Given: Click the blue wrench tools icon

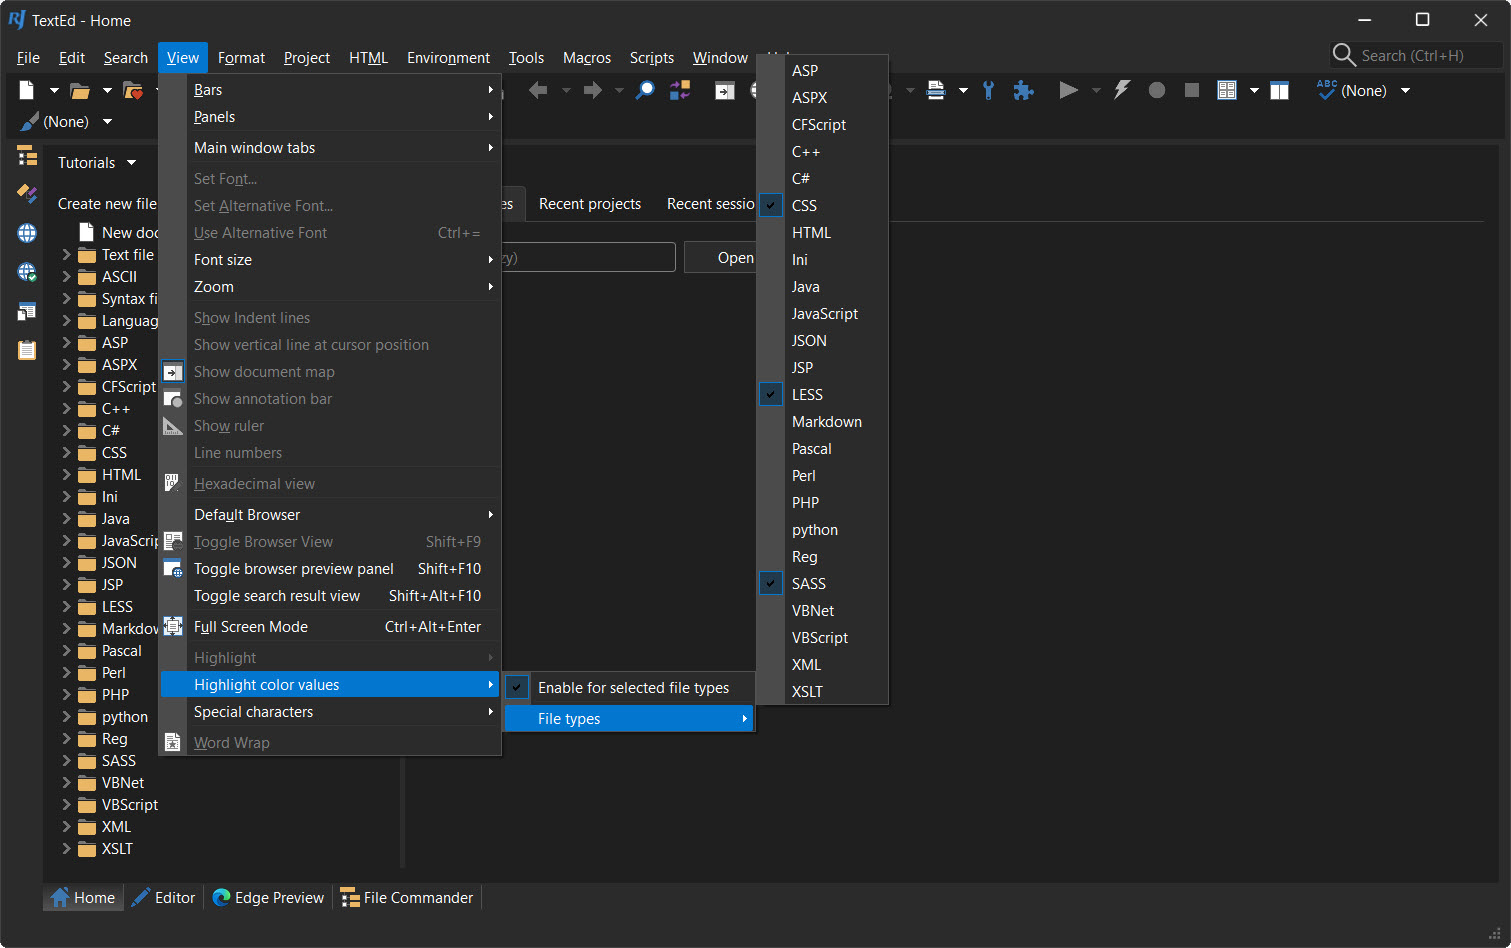Looking at the screenshot, I should (x=988, y=91).
